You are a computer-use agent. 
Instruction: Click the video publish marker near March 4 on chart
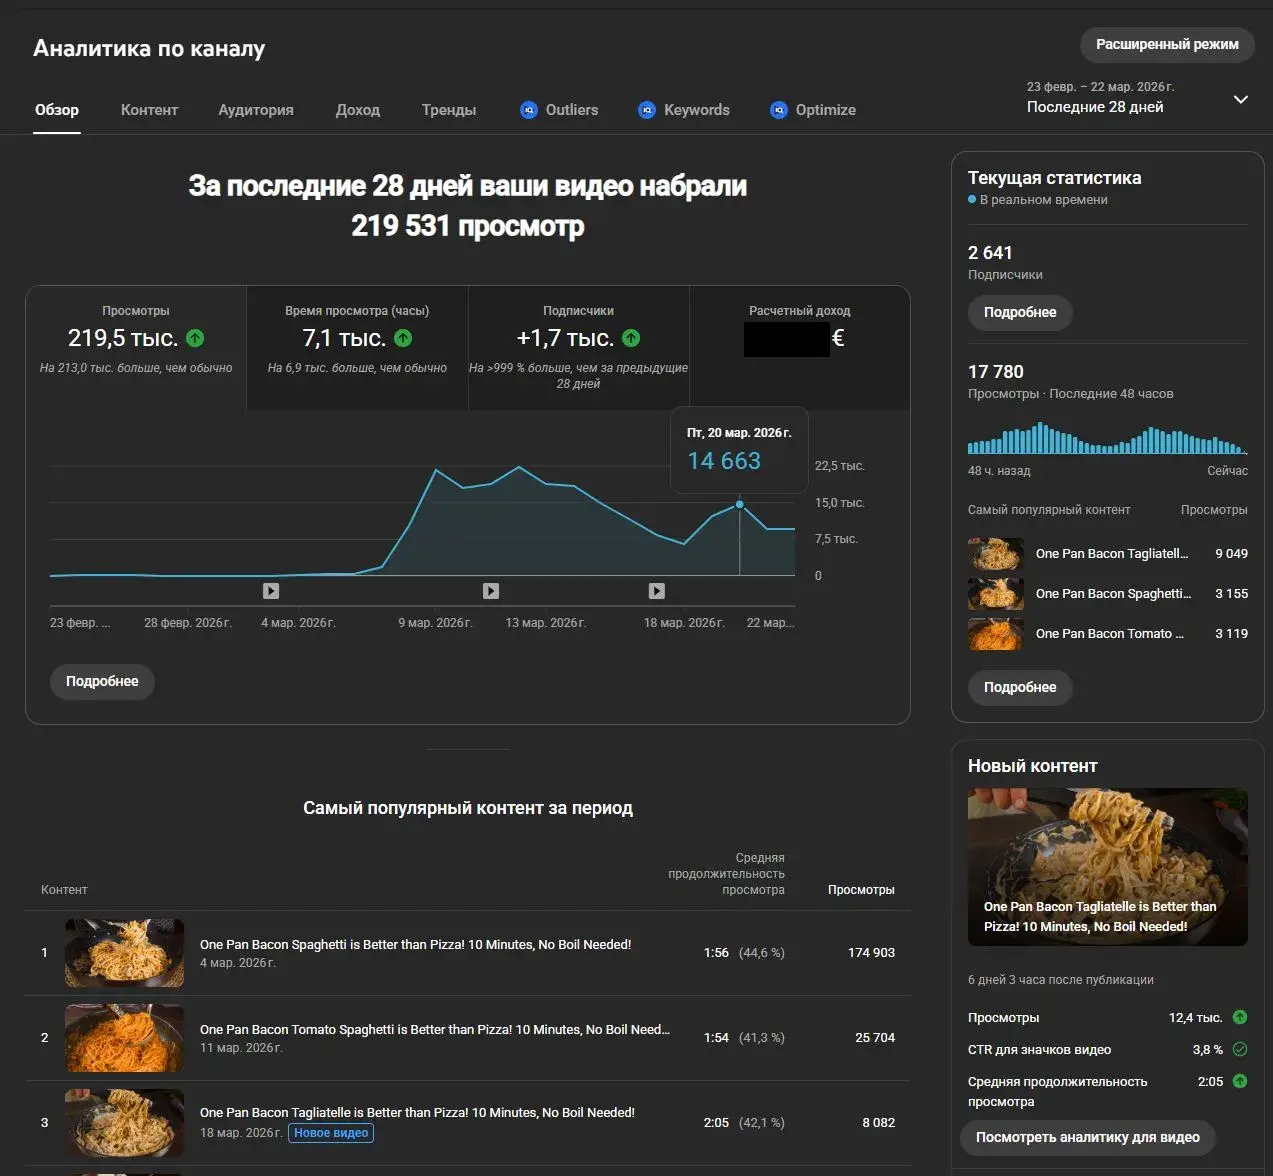pos(271,591)
